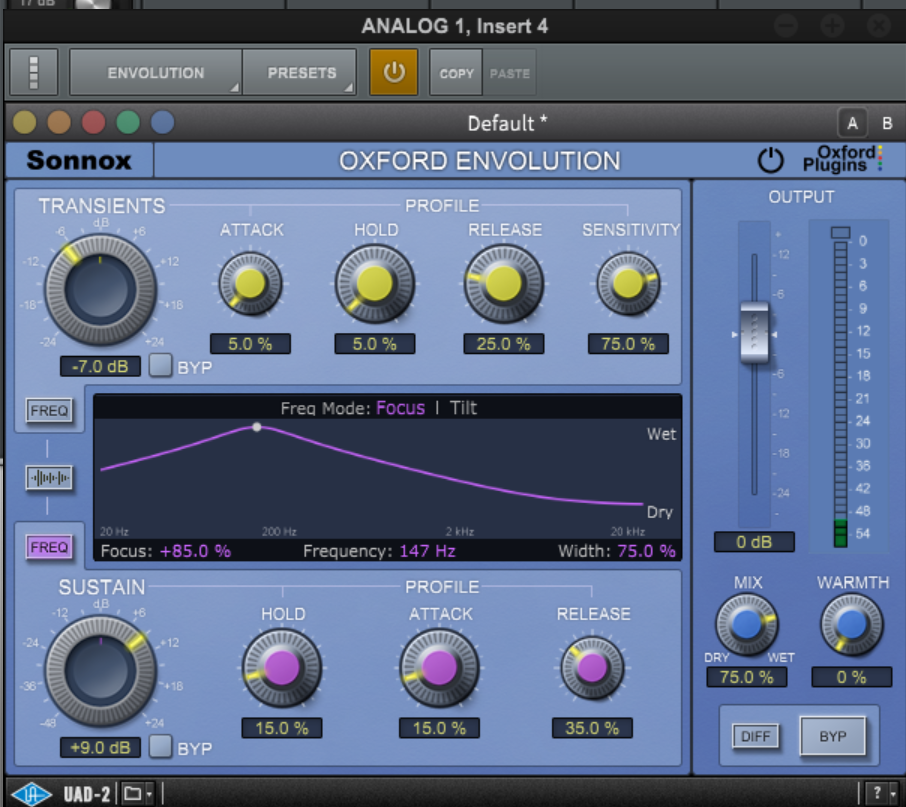Select the red color dot

[93, 122]
